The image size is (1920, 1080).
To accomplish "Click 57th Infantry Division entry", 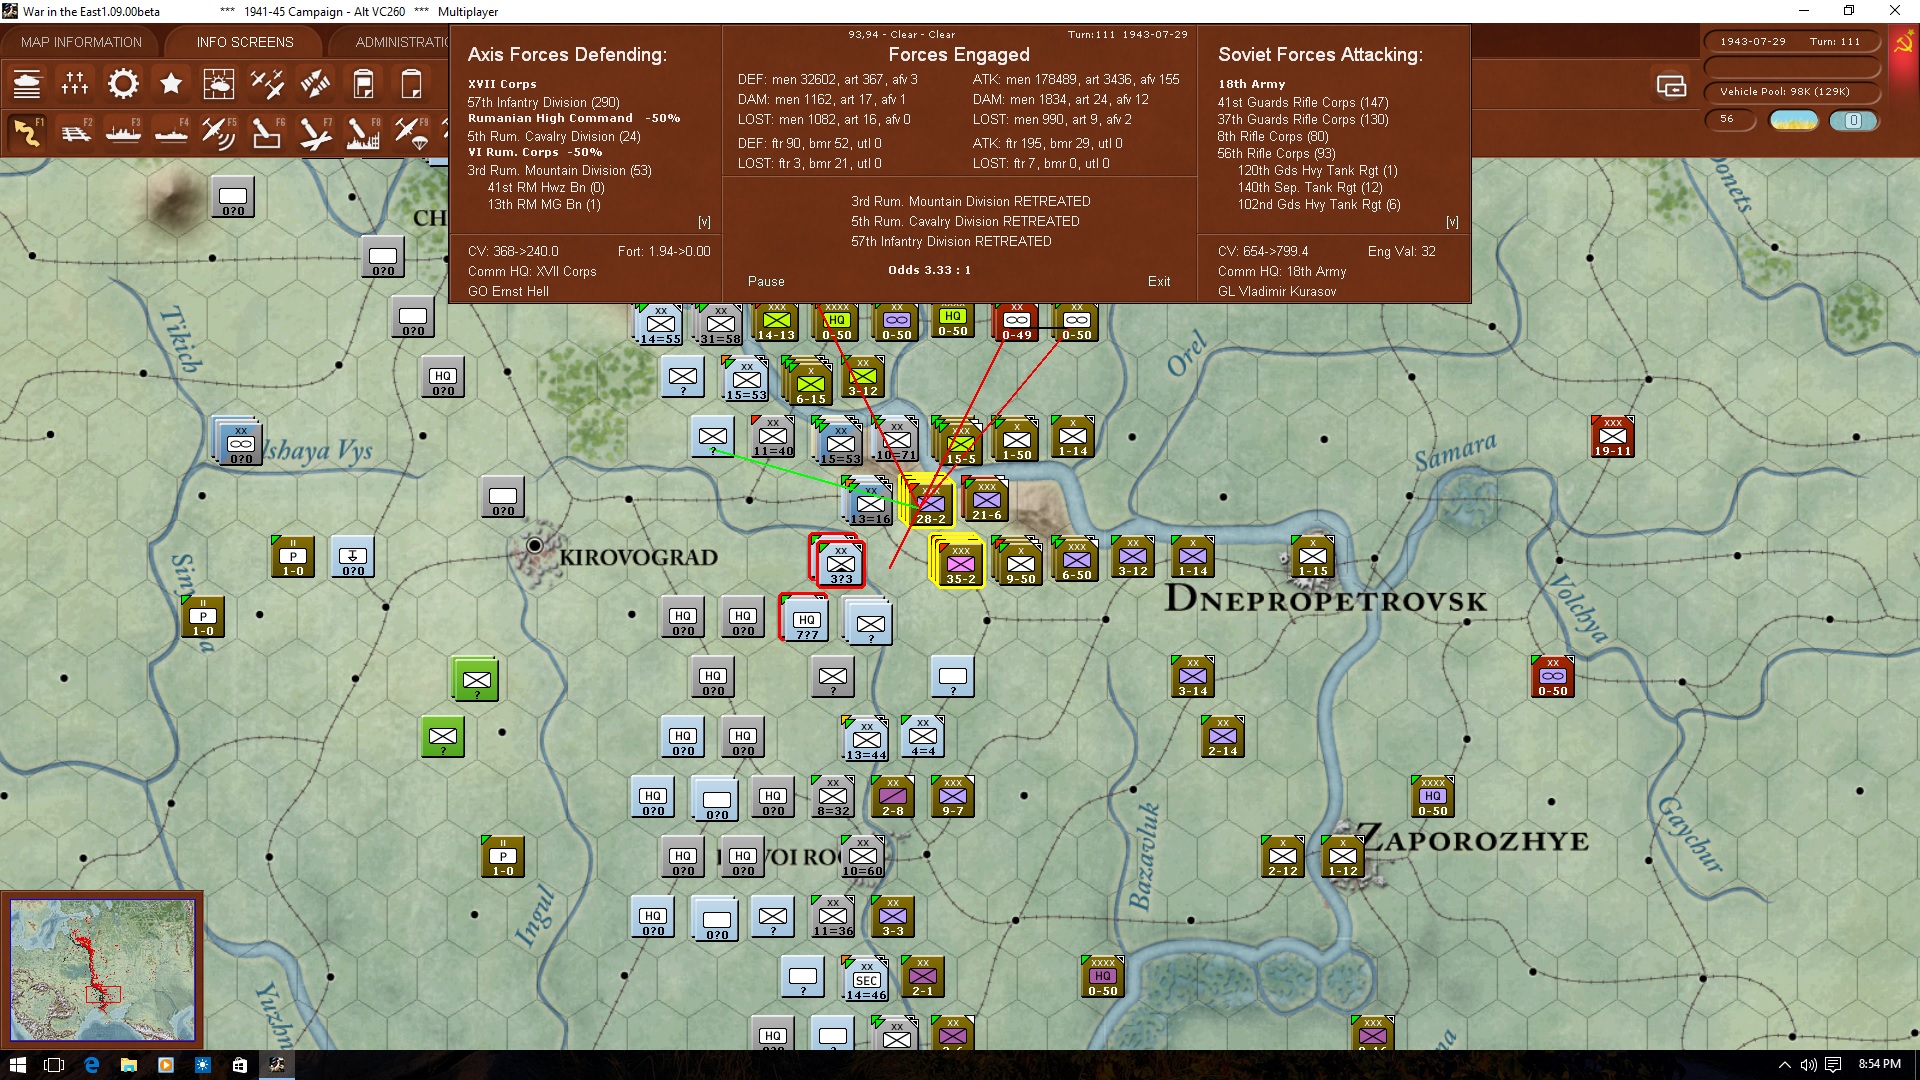I will 543,103.
